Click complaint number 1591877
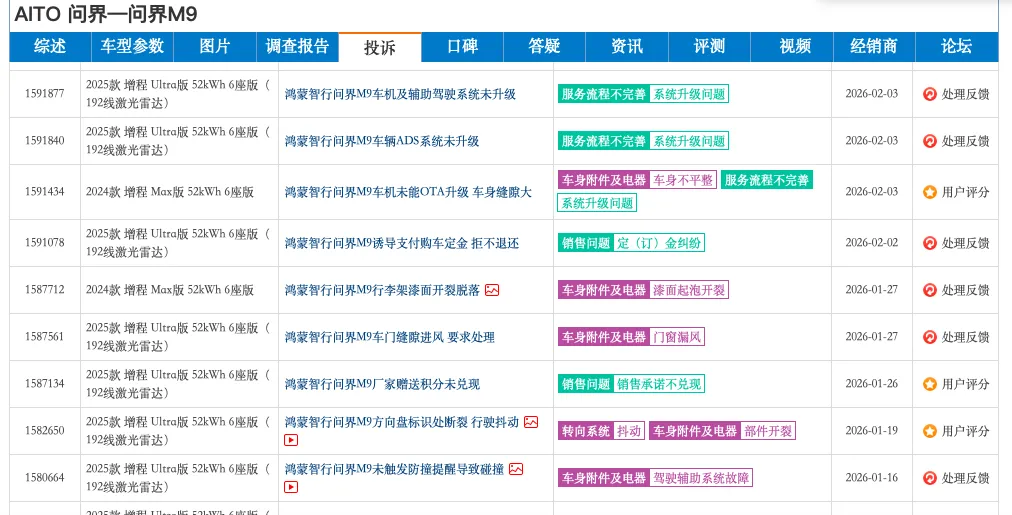Image resolution: width=1012 pixels, height=515 pixels. pyautogui.click(x=45, y=94)
